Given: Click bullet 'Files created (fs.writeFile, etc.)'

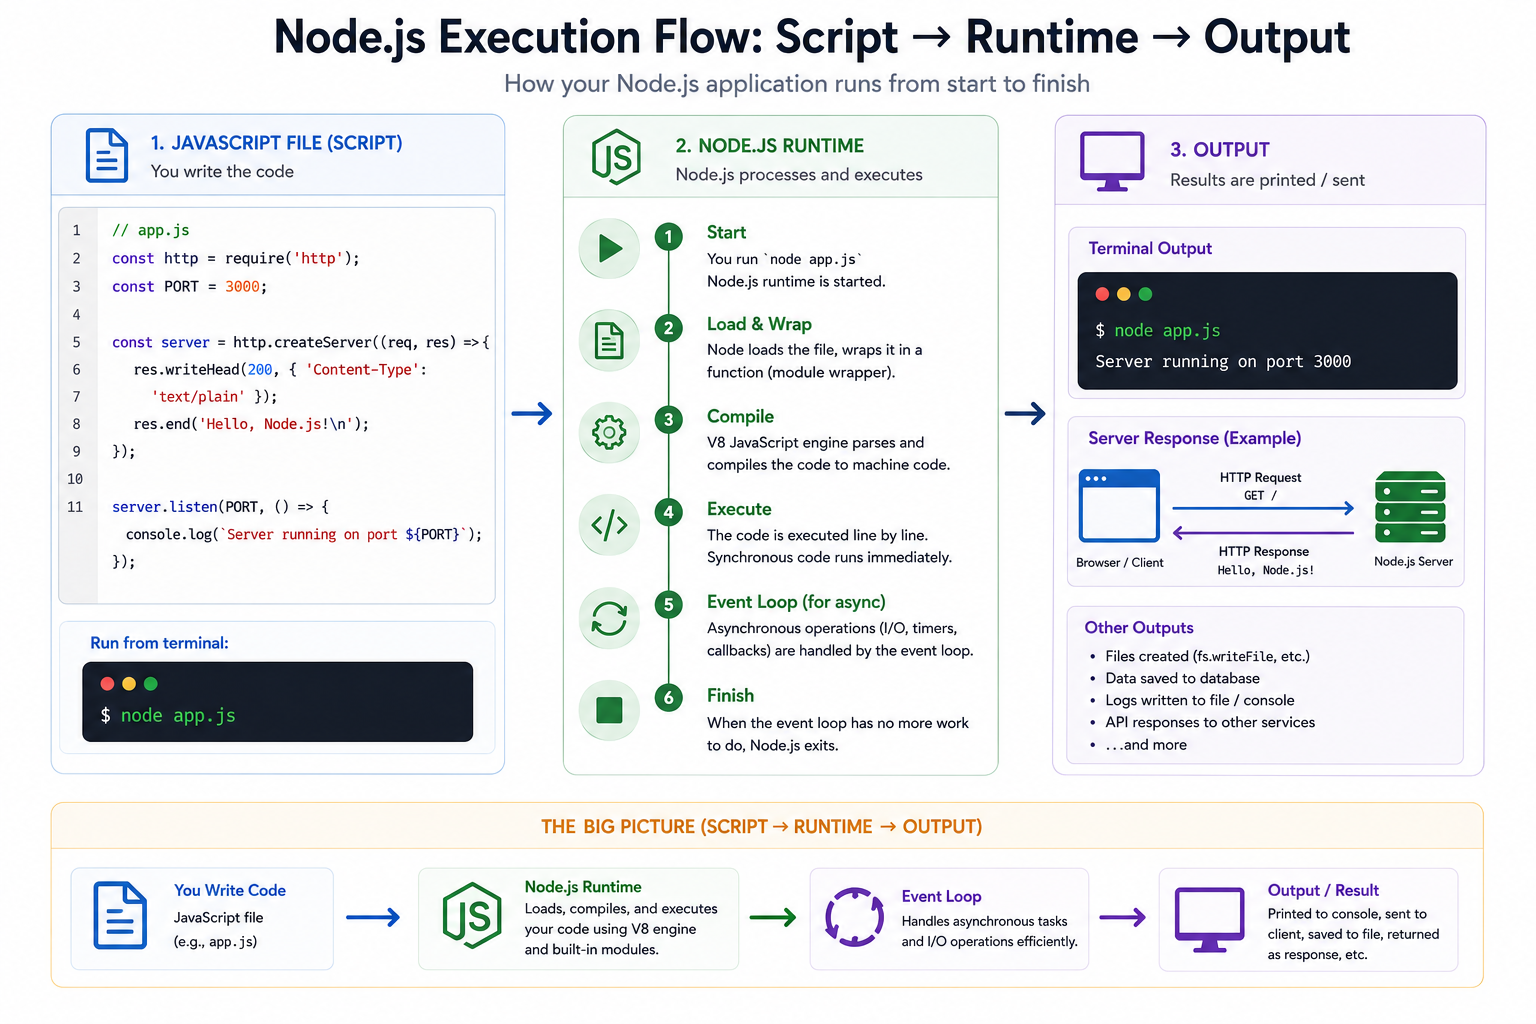Looking at the screenshot, I should click(1207, 657).
